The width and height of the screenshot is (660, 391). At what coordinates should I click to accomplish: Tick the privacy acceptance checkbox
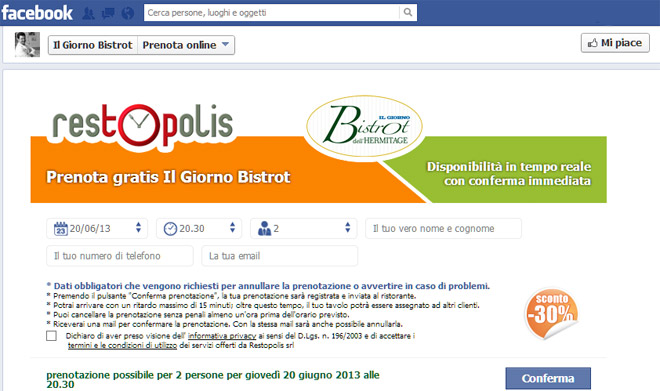(51, 336)
